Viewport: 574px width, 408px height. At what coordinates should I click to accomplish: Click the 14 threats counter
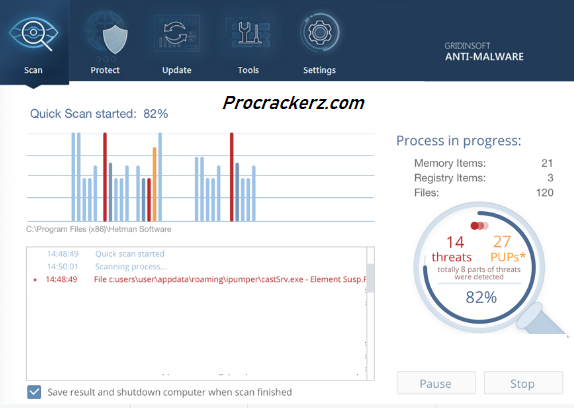tap(452, 249)
